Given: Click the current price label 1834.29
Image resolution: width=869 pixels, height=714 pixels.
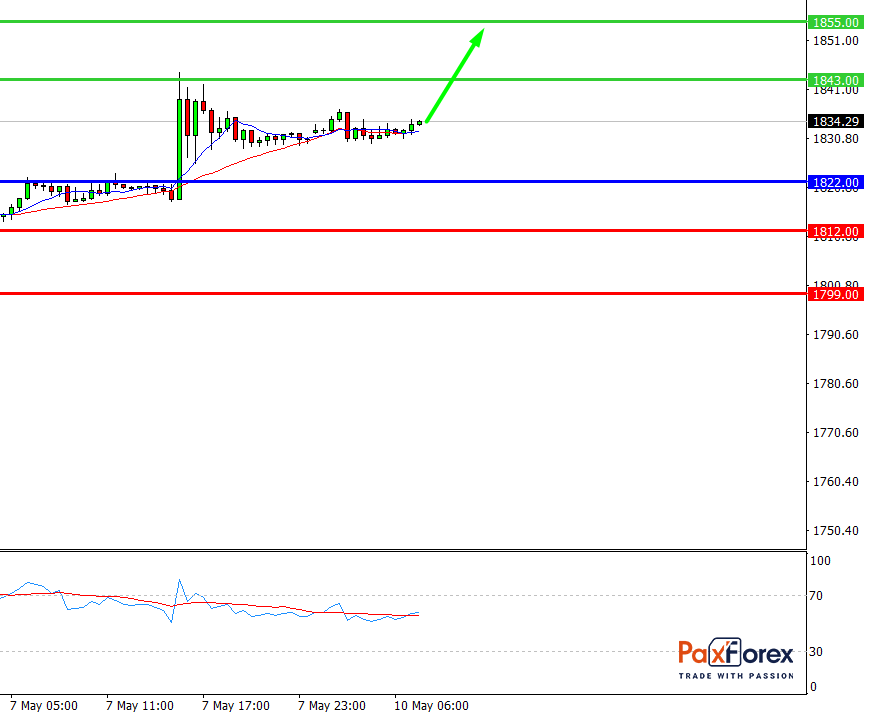Looking at the screenshot, I should pyautogui.click(x=836, y=121).
